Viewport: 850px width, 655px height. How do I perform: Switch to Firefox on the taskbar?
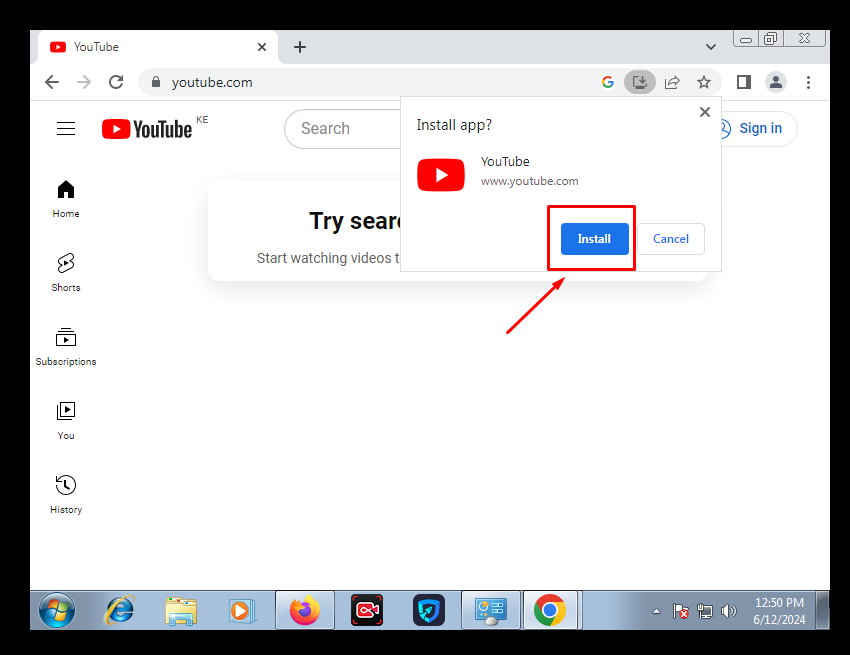pyautogui.click(x=305, y=611)
